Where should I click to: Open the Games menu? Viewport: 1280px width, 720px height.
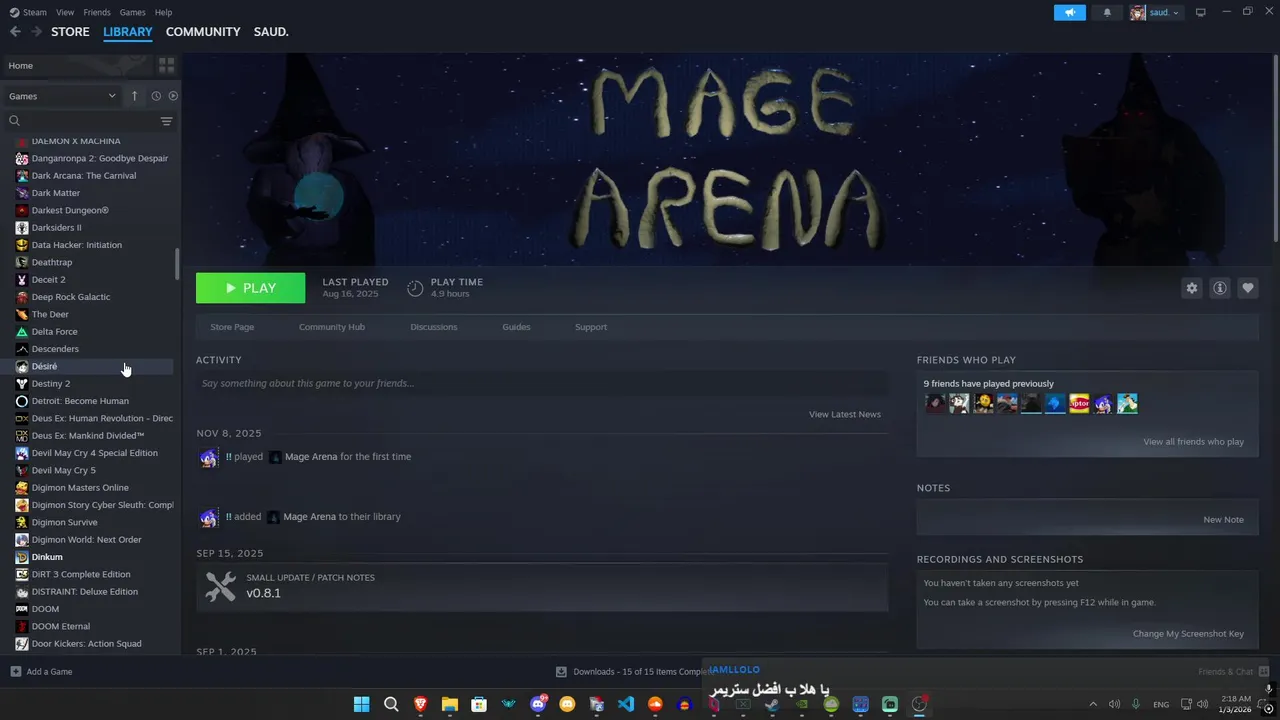tap(132, 12)
